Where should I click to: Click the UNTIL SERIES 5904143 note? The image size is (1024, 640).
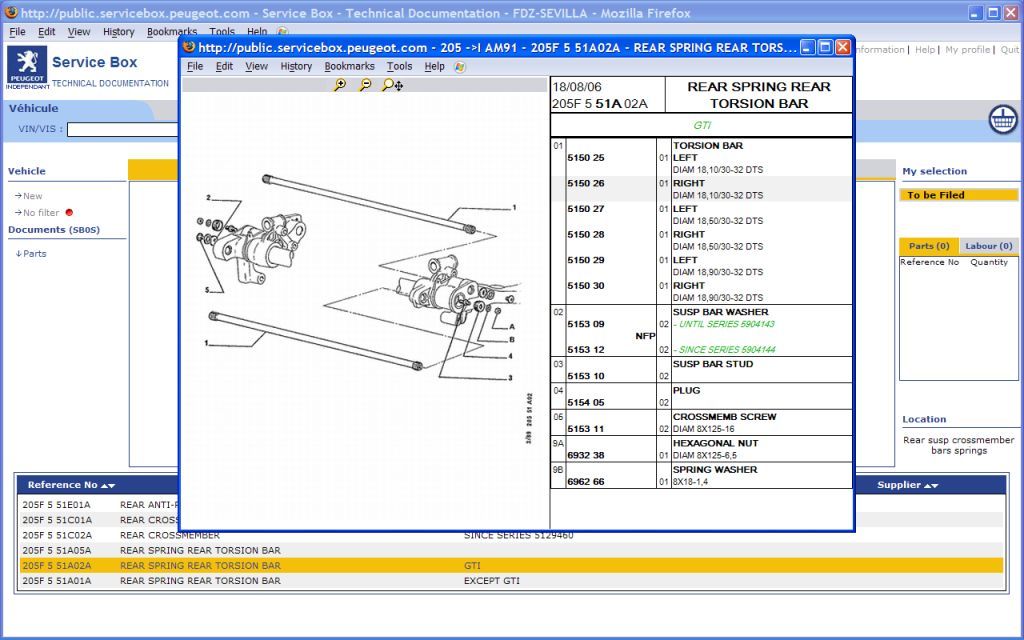(x=724, y=325)
